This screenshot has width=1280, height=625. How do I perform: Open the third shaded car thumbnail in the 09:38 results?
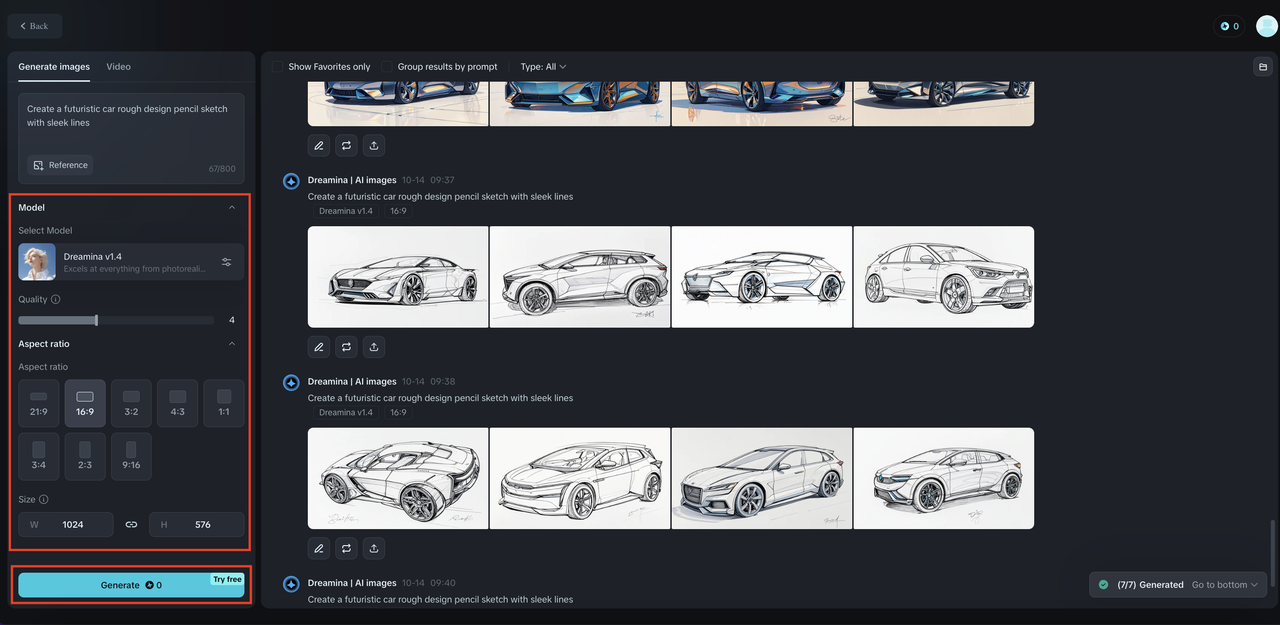(762, 478)
